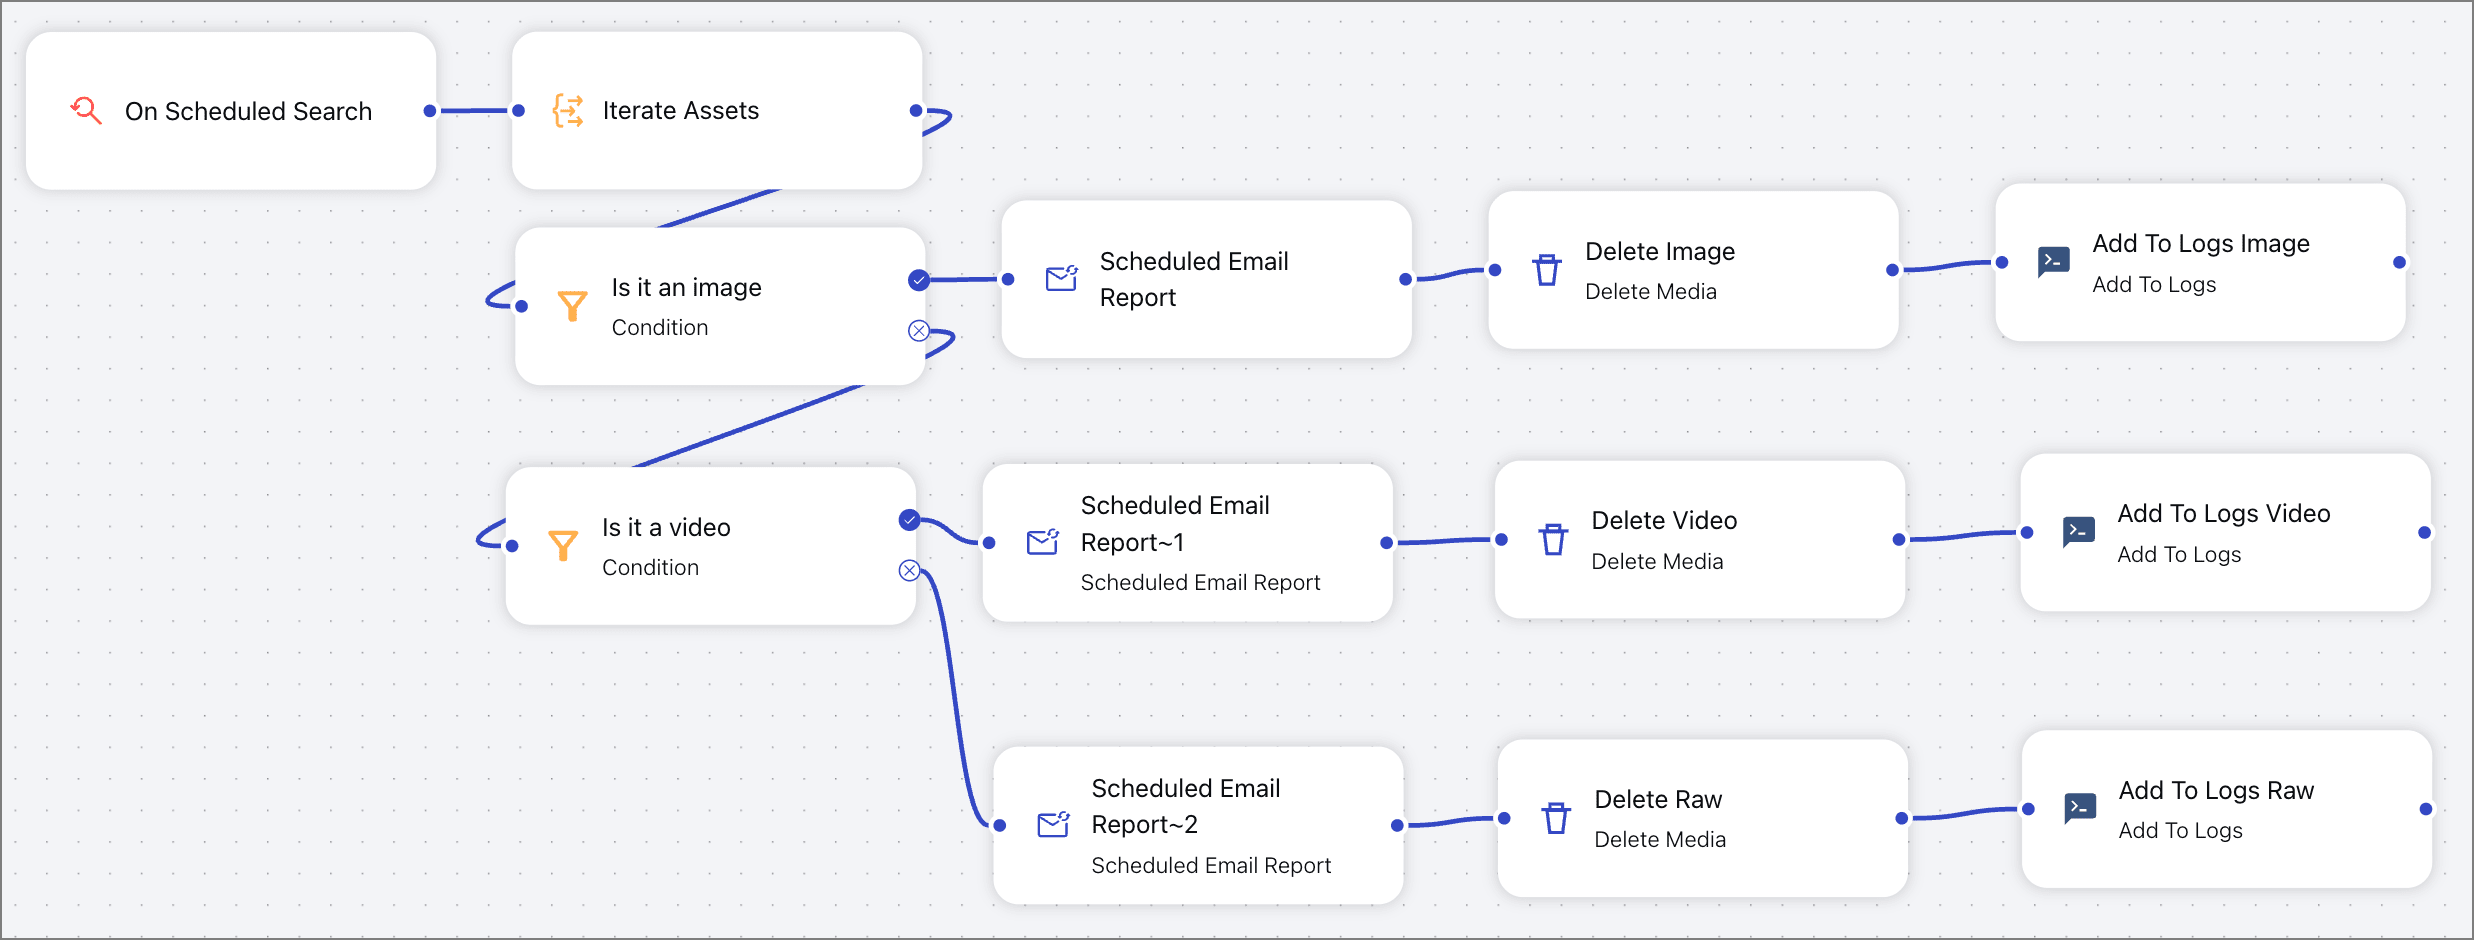This screenshot has width=2474, height=940.
Task: Click the output port of Scheduled Email Report~2
Action: 1397,825
